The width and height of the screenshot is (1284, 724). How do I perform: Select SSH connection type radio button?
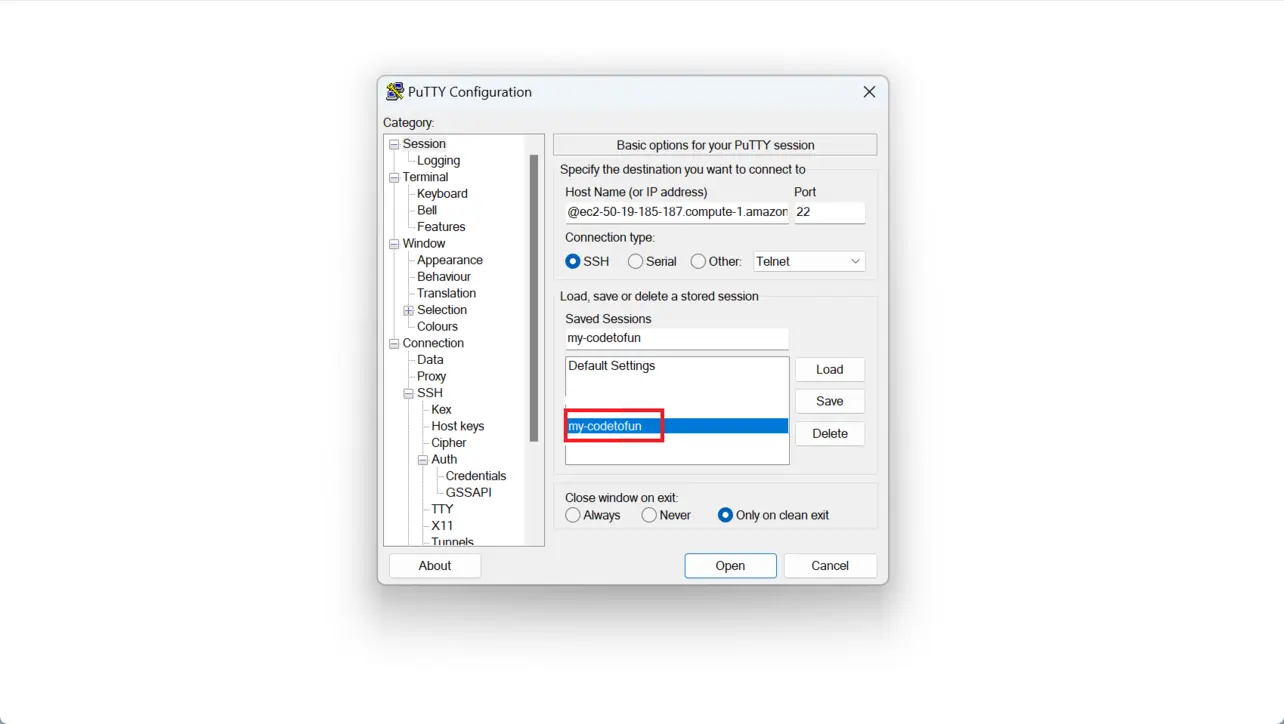tap(573, 261)
